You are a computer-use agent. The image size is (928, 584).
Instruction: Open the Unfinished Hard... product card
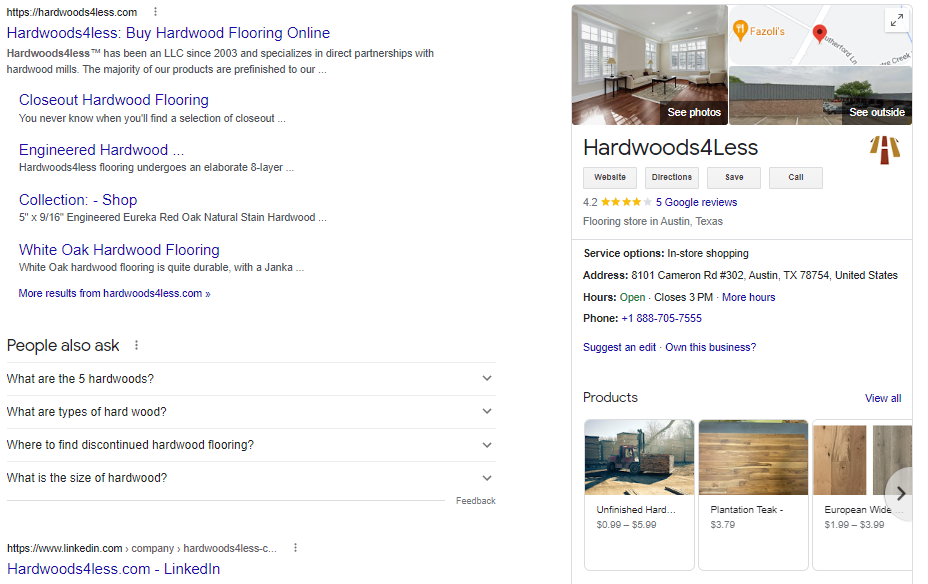click(639, 495)
